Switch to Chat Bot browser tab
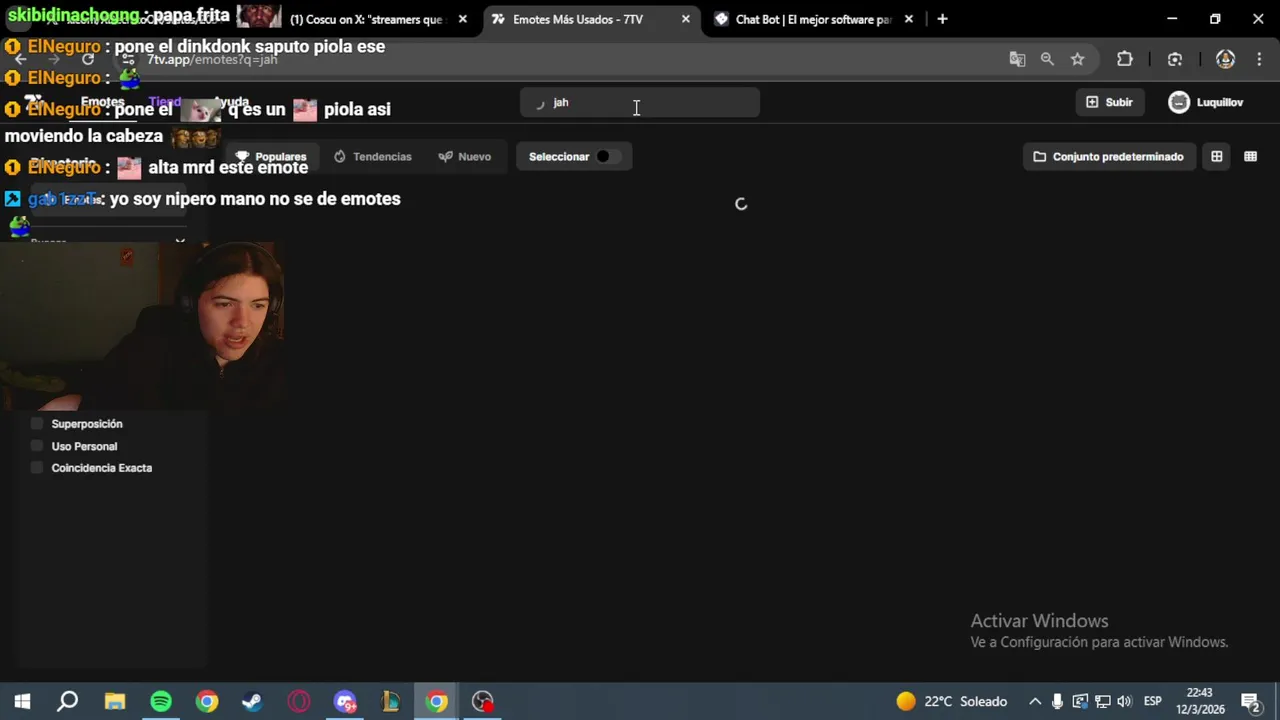1280x720 pixels. point(804,19)
